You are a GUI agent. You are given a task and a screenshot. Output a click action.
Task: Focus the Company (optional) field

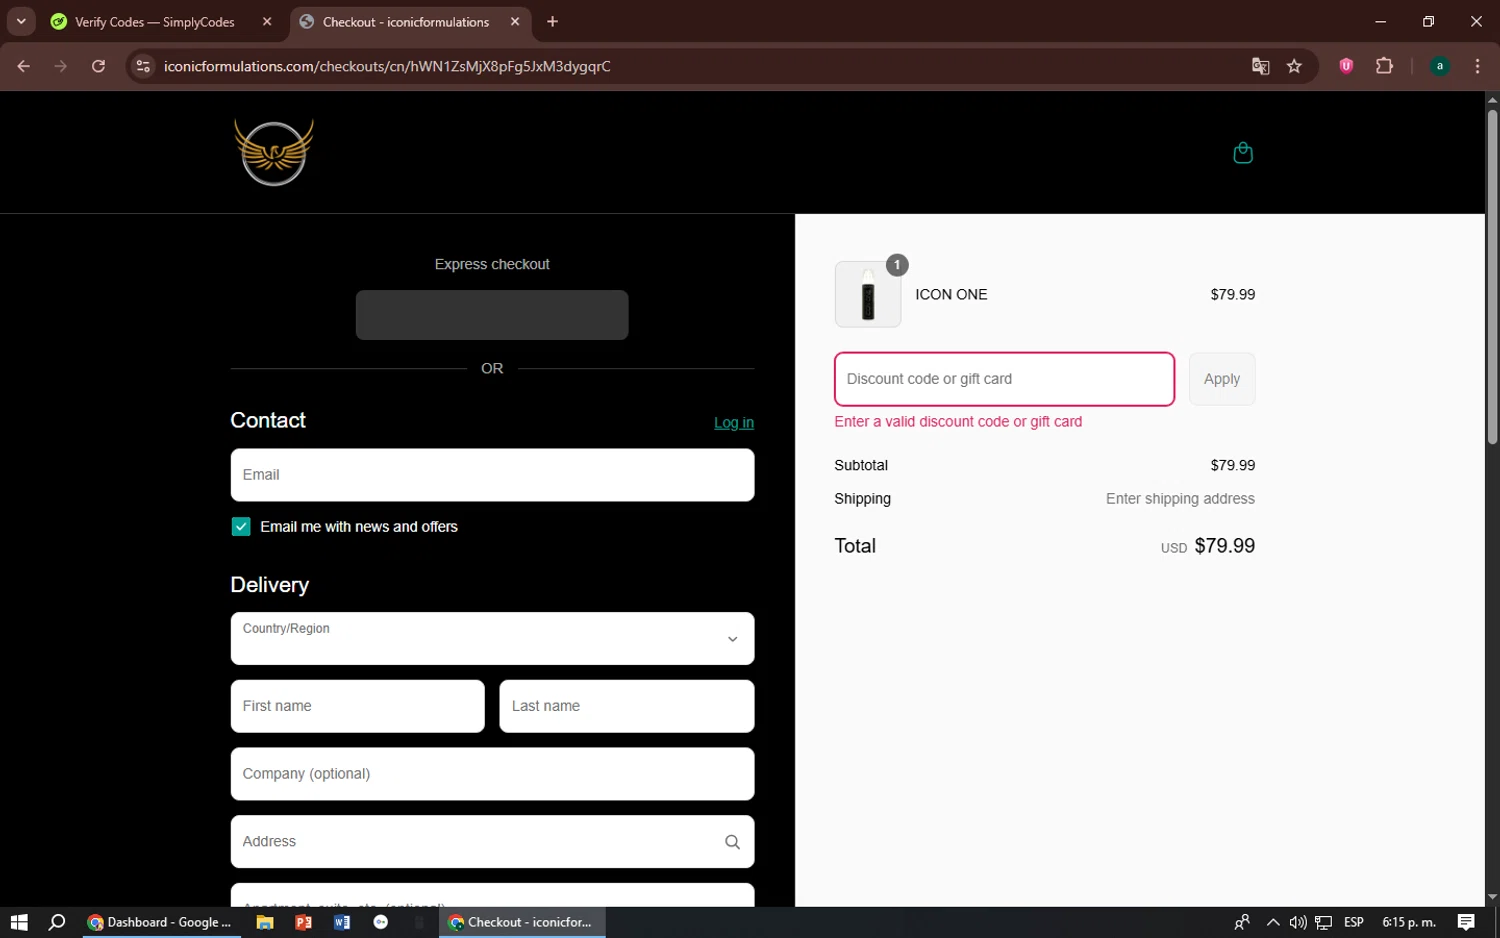point(492,774)
